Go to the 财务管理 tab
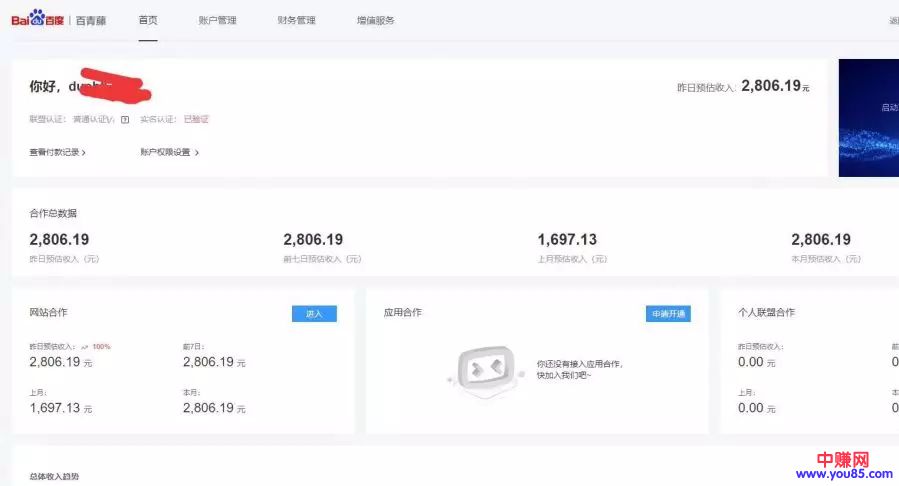The image size is (899, 486). pos(297,20)
